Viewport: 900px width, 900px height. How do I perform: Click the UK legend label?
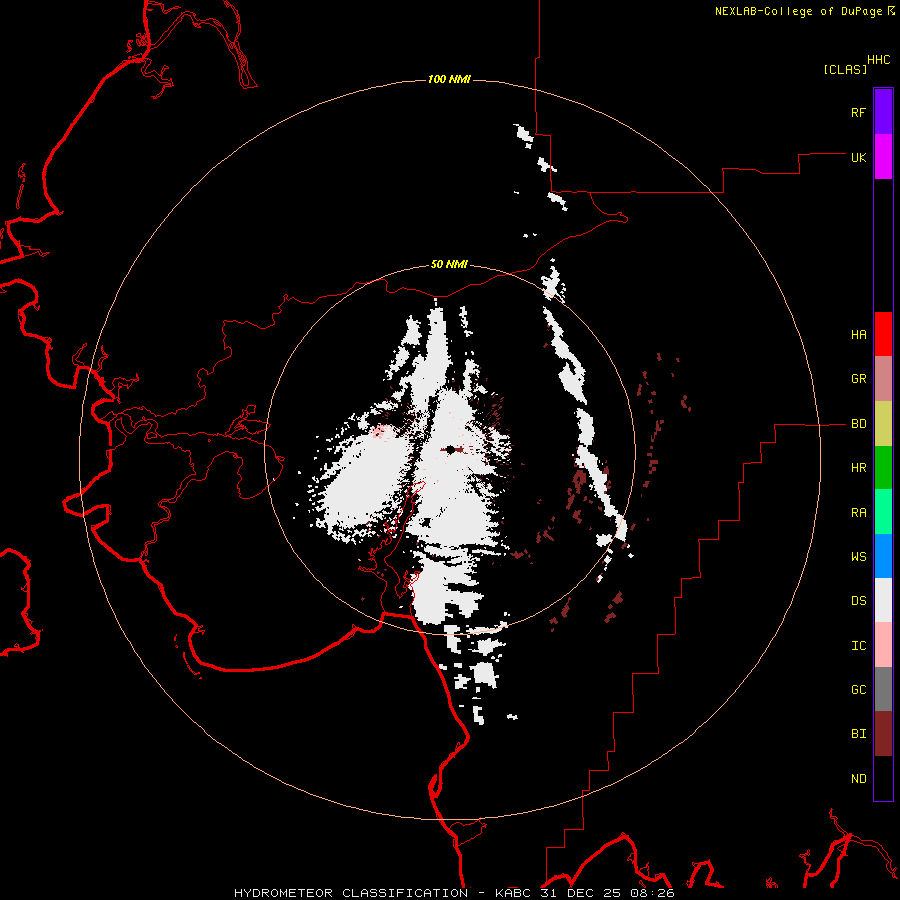[858, 157]
